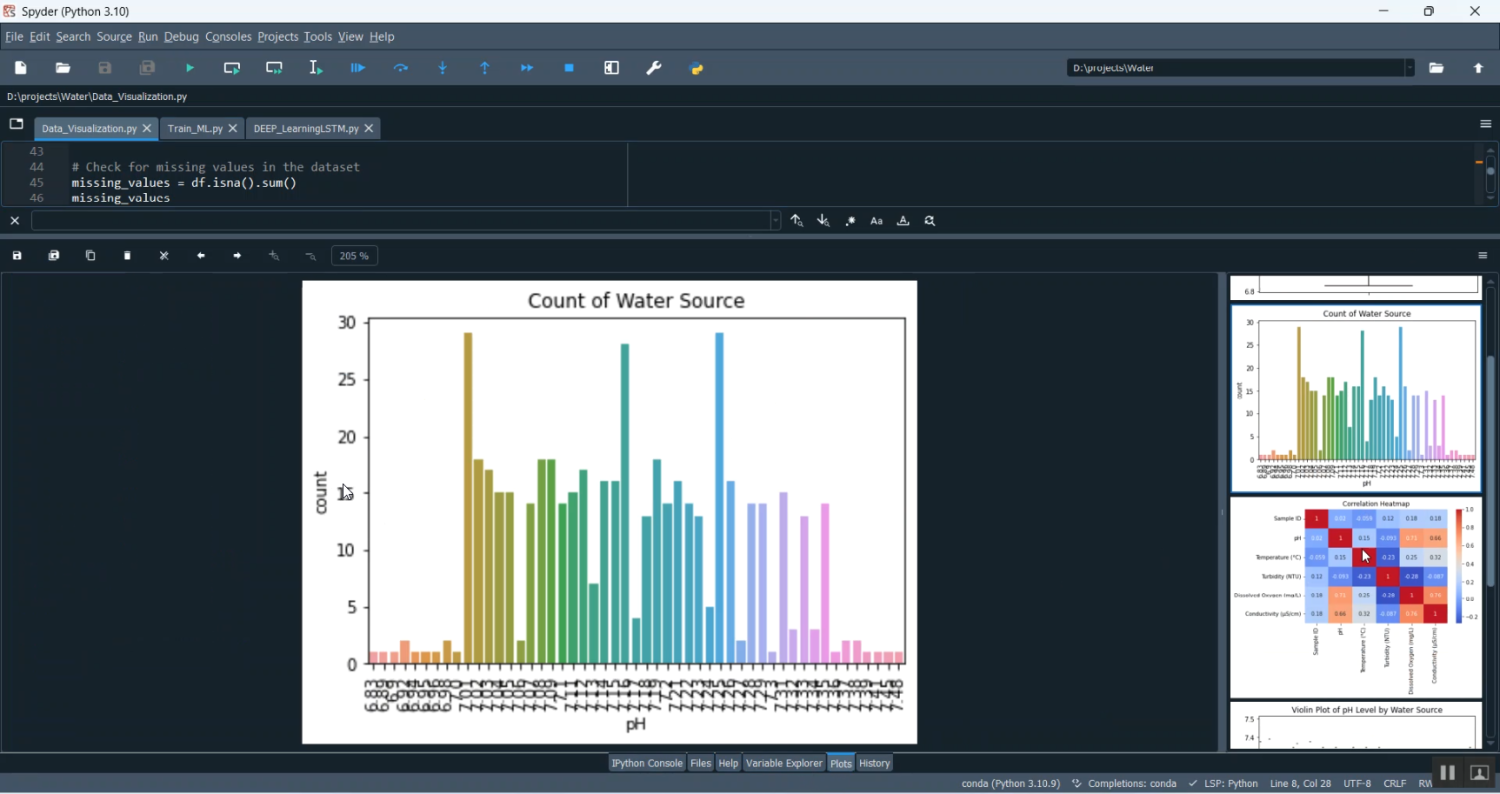
Task: Click the Run file play icon
Action: pos(190,68)
